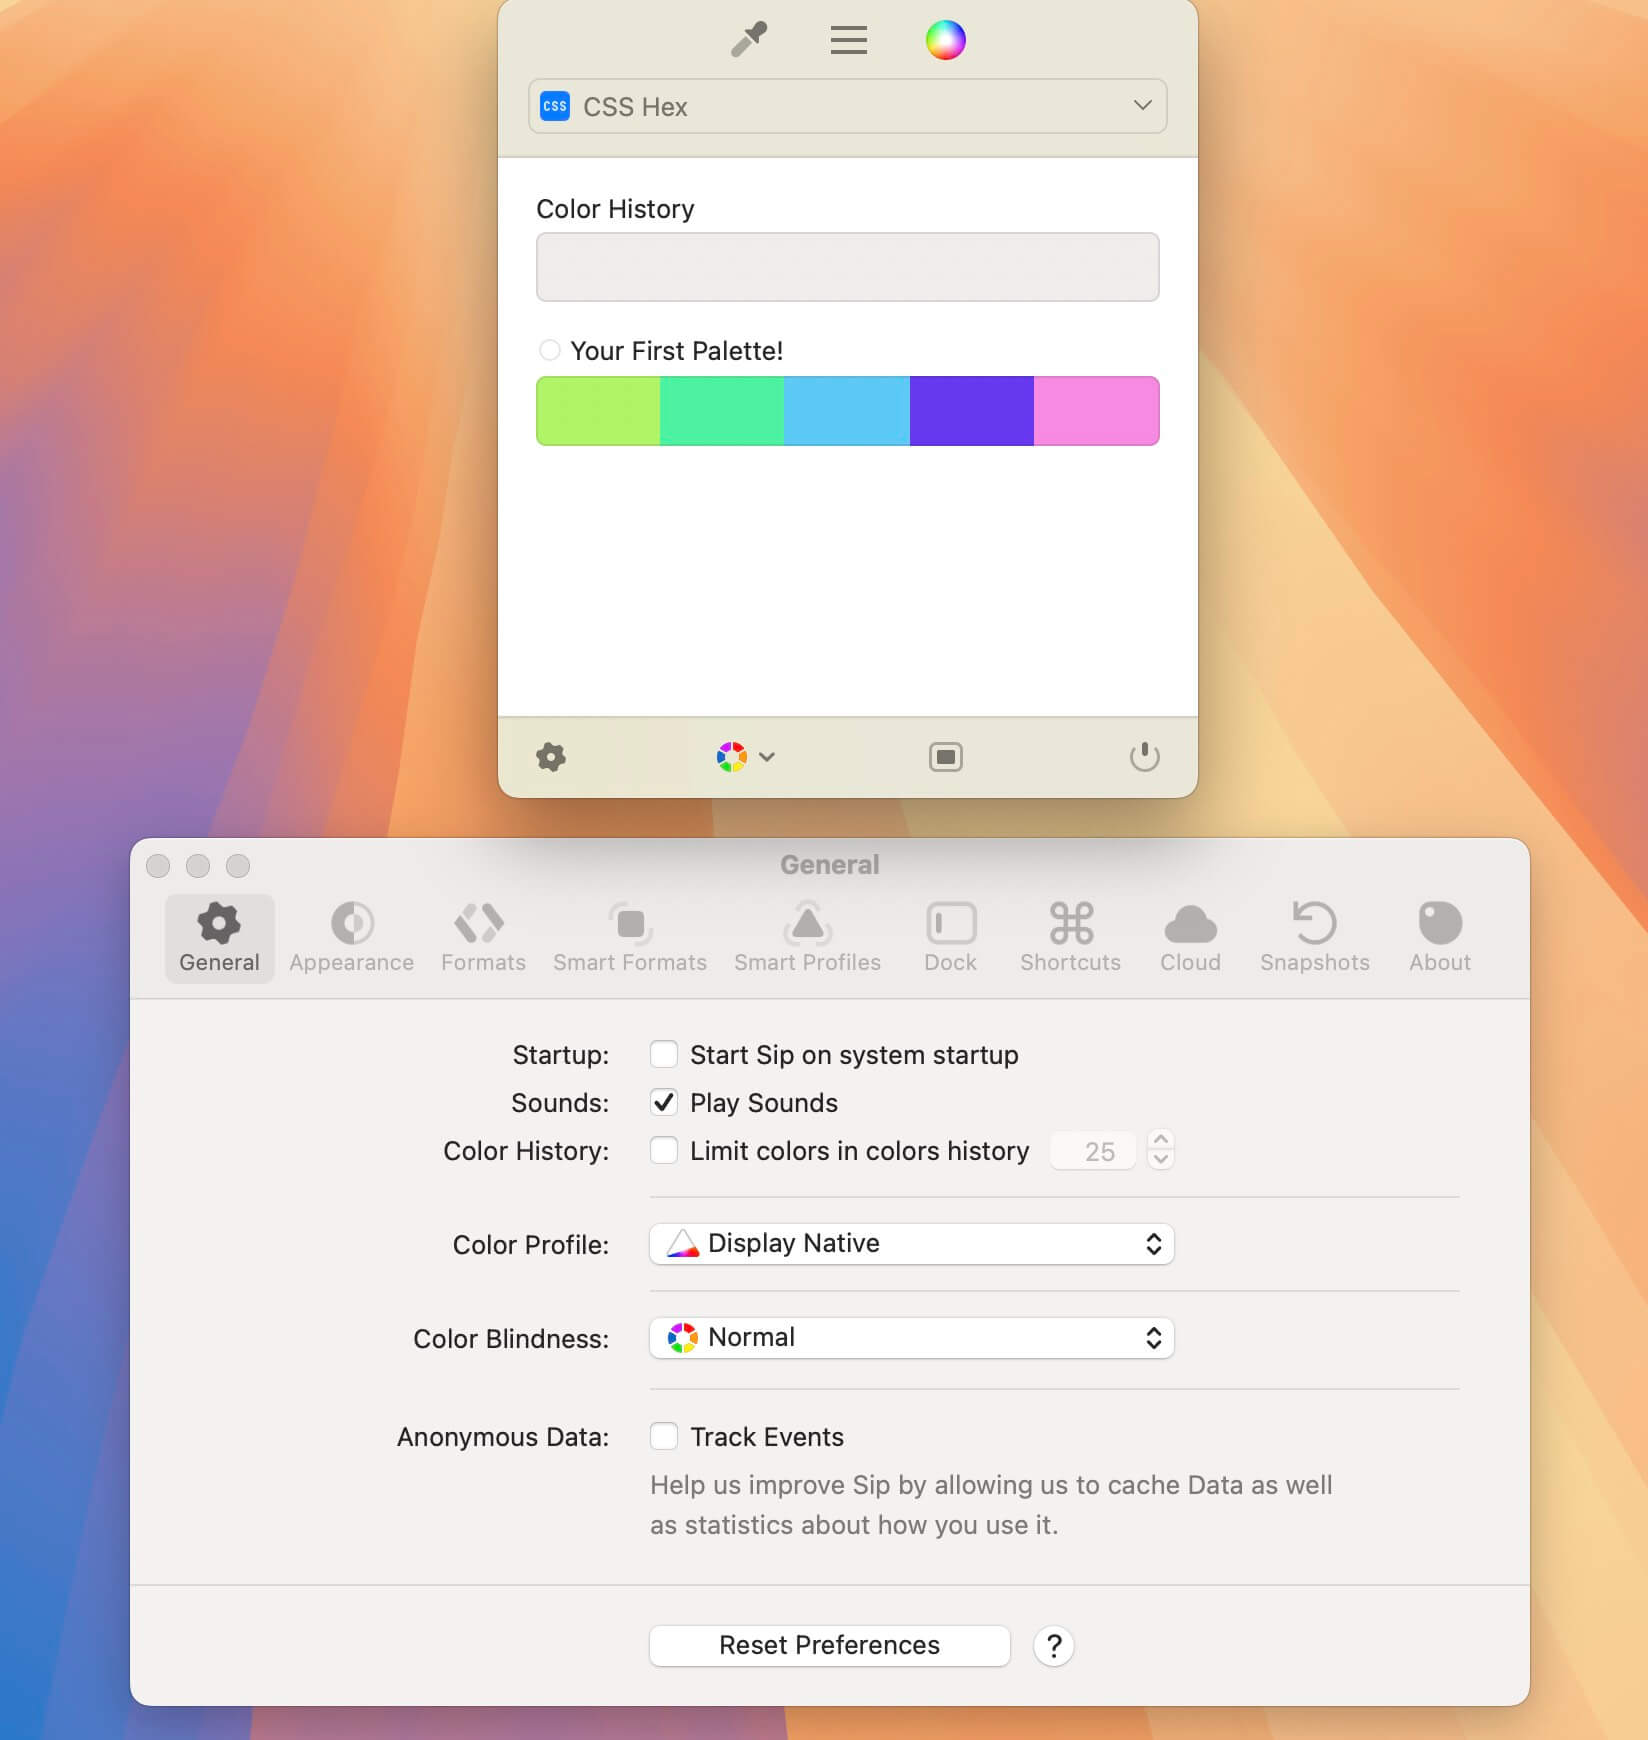Open Sip preferences via the gear icon
Image resolution: width=1648 pixels, height=1740 pixels.
[x=549, y=757]
